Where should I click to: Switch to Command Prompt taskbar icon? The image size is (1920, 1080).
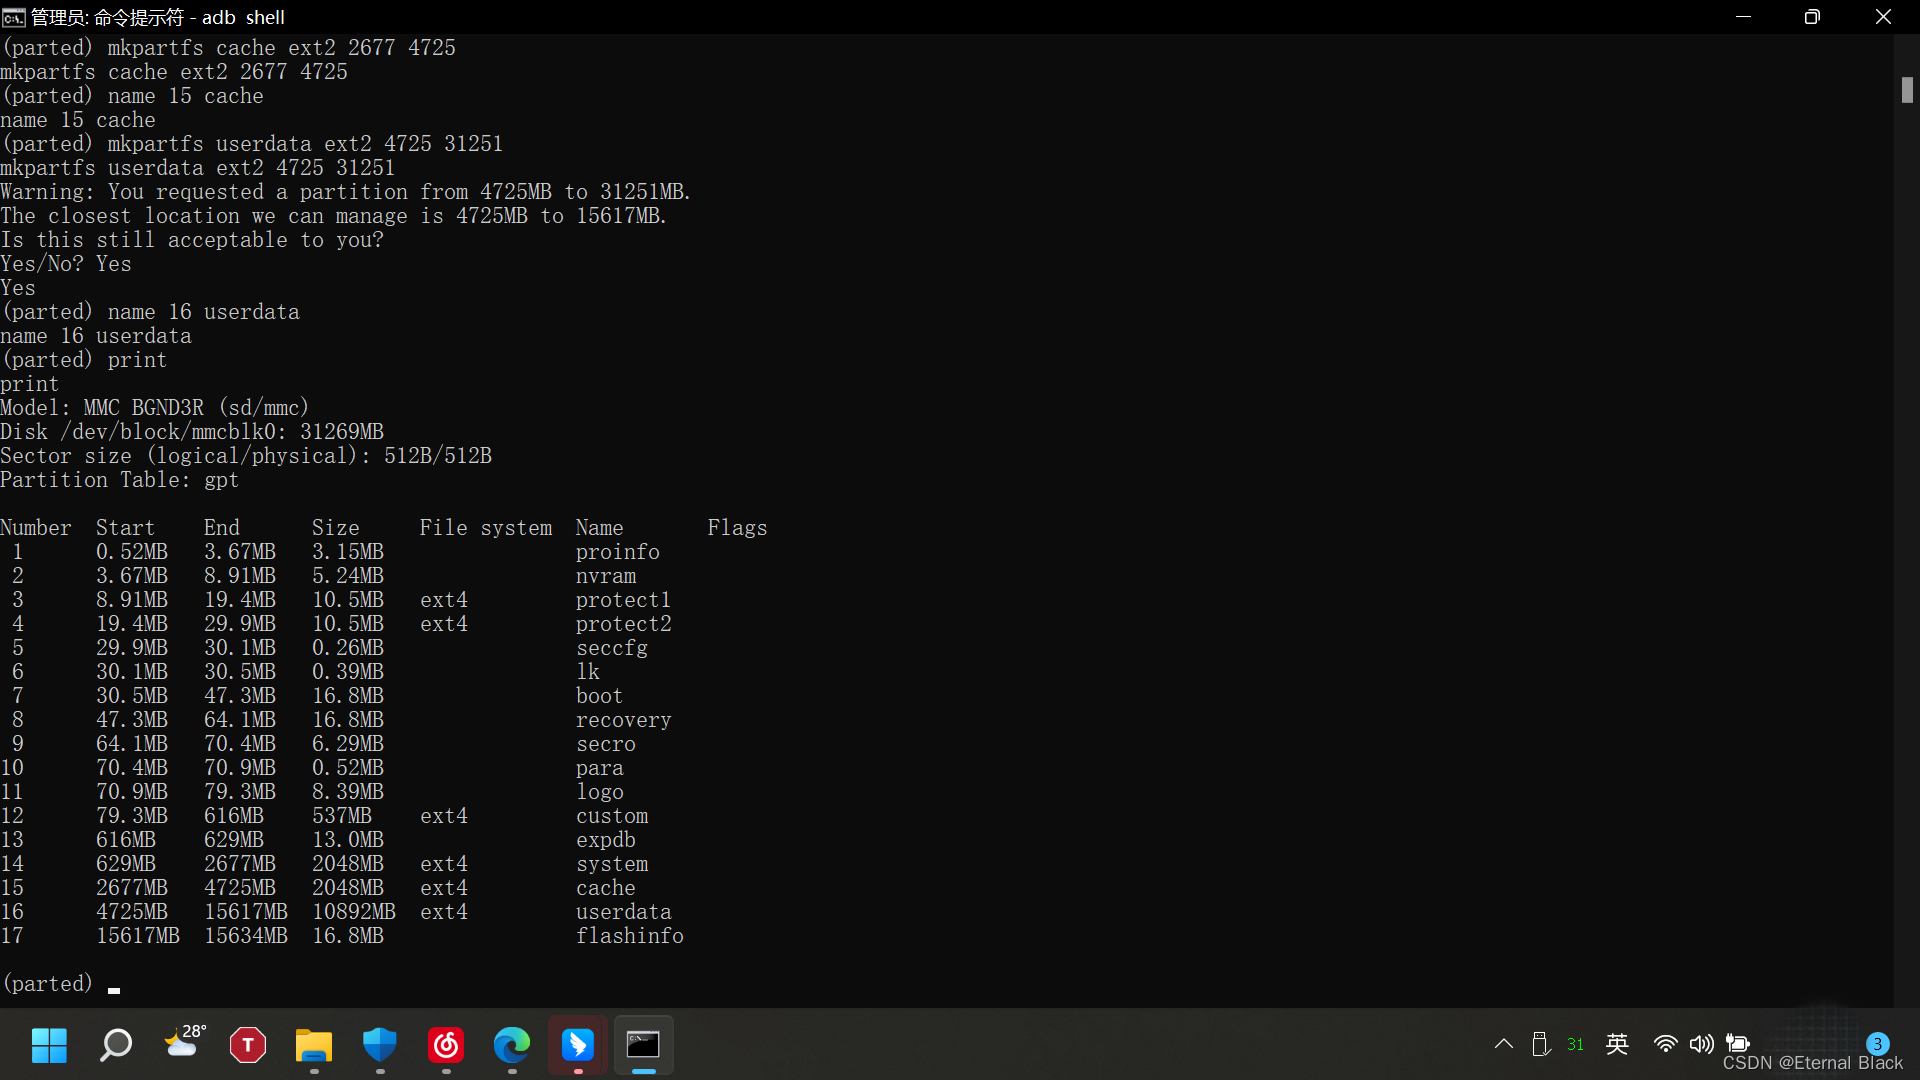643,1045
